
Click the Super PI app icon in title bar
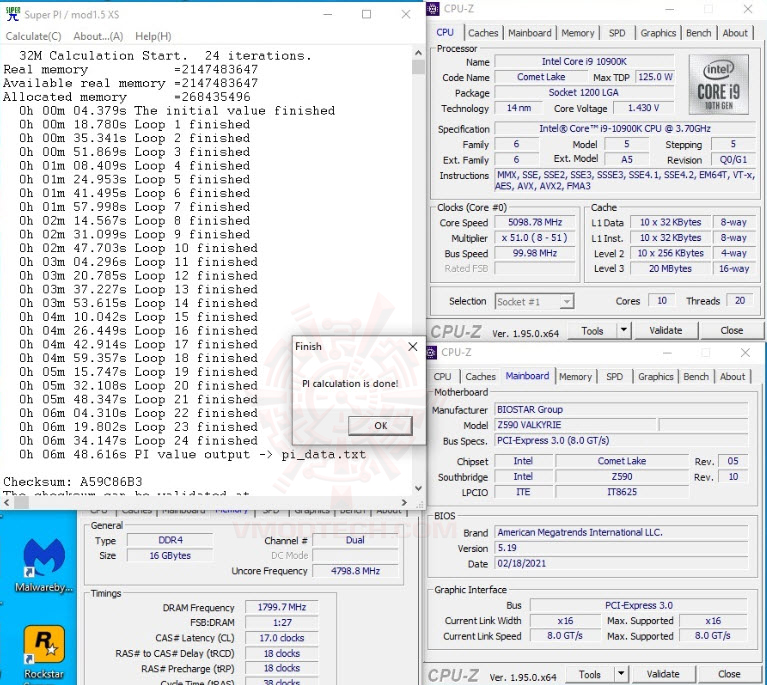click(12, 14)
